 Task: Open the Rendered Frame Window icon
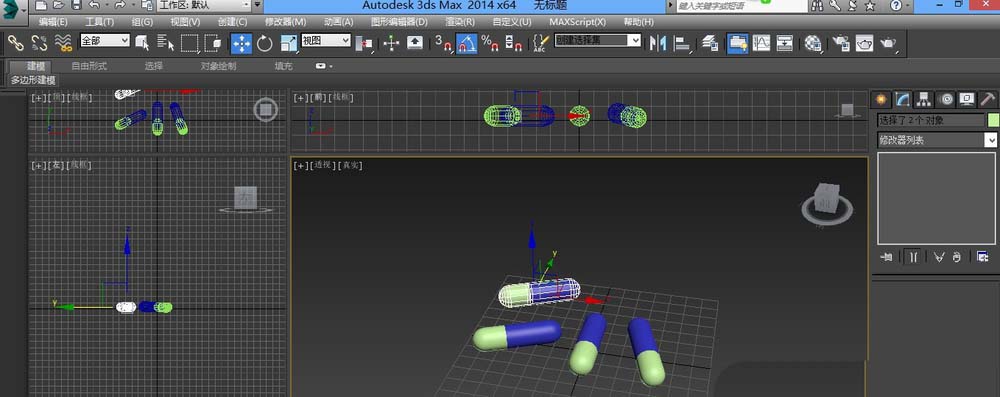tap(865, 43)
